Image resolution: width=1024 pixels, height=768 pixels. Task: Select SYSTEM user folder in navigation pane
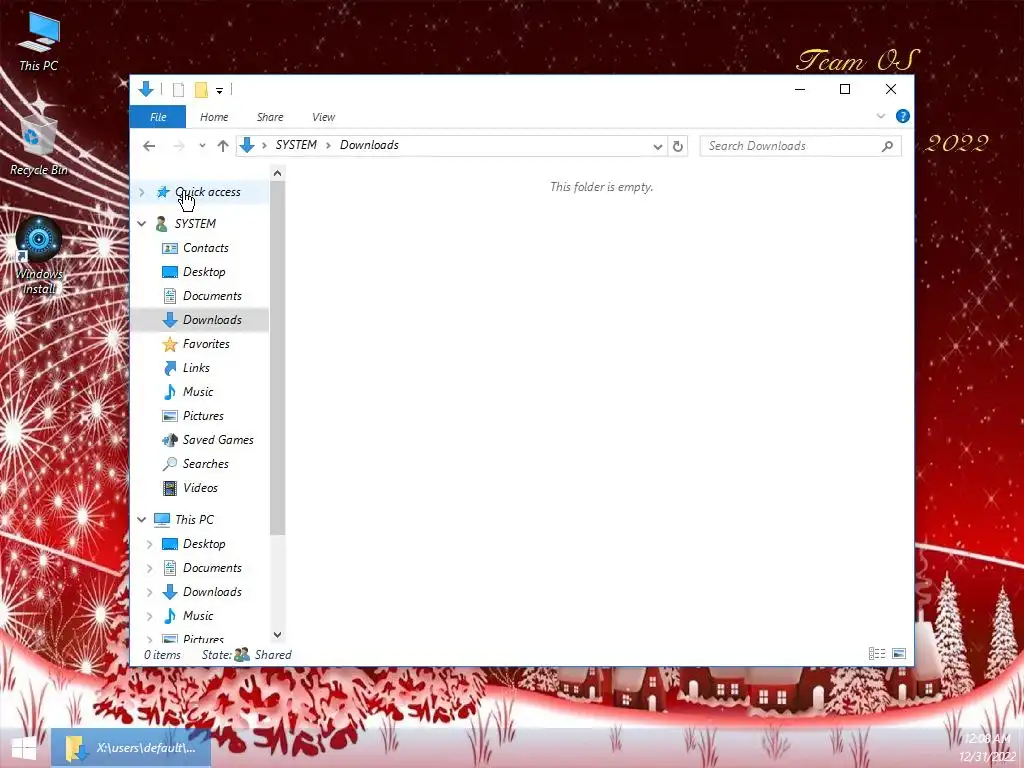(x=195, y=224)
